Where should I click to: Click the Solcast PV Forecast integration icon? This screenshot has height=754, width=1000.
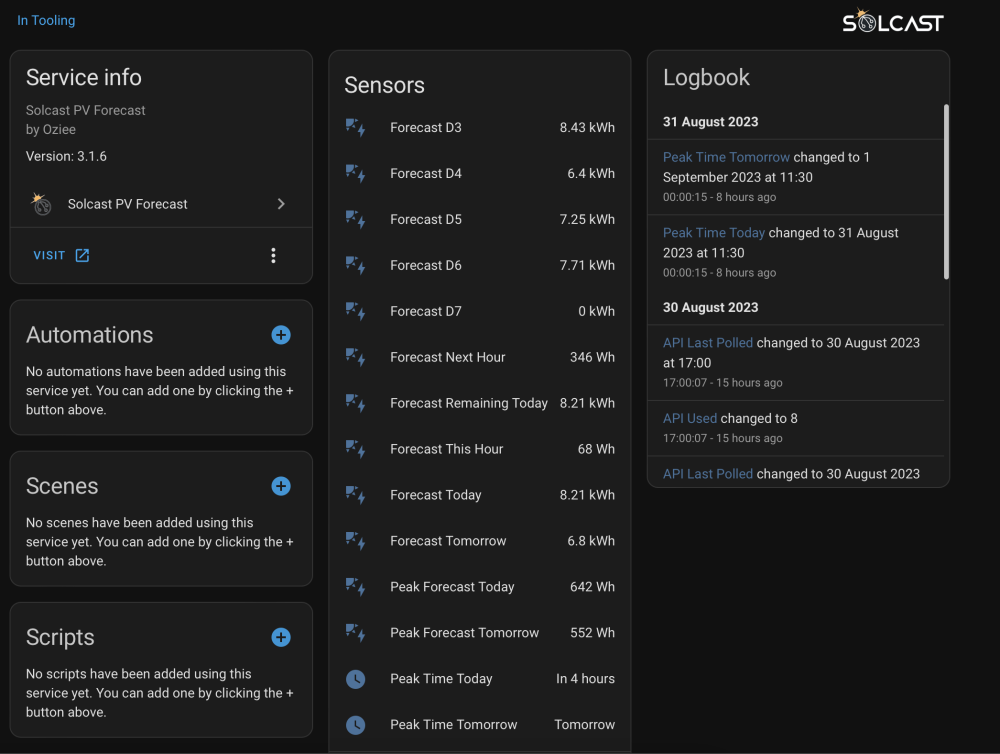(x=41, y=204)
